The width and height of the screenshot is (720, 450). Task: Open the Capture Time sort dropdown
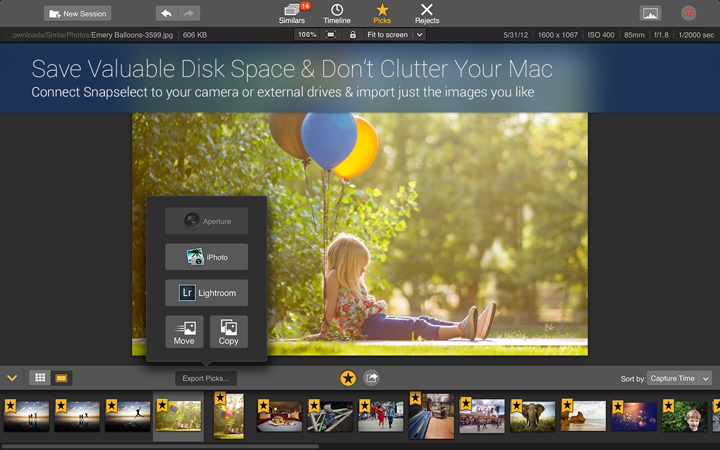pyautogui.click(x=679, y=378)
